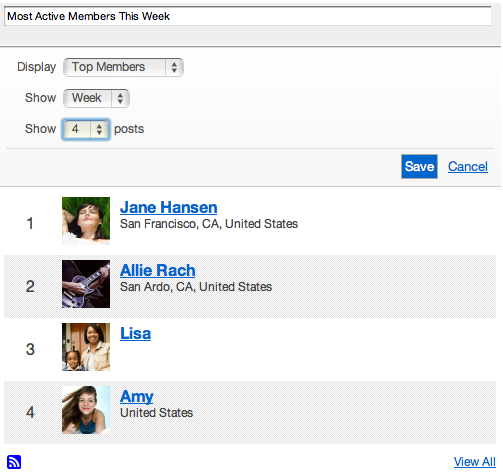The image size is (503, 474).
Task: Open the Display dropdown showing Top Members
Action: (x=123, y=67)
